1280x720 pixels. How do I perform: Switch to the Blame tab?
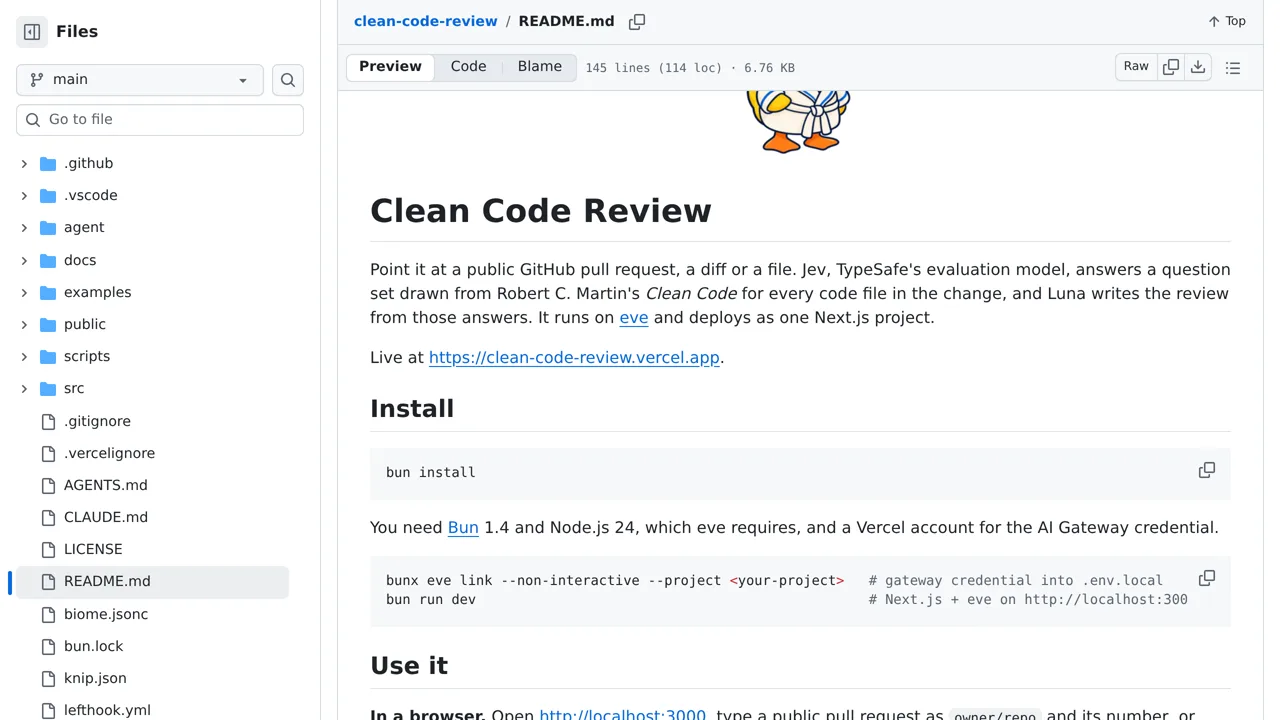pos(540,67)
